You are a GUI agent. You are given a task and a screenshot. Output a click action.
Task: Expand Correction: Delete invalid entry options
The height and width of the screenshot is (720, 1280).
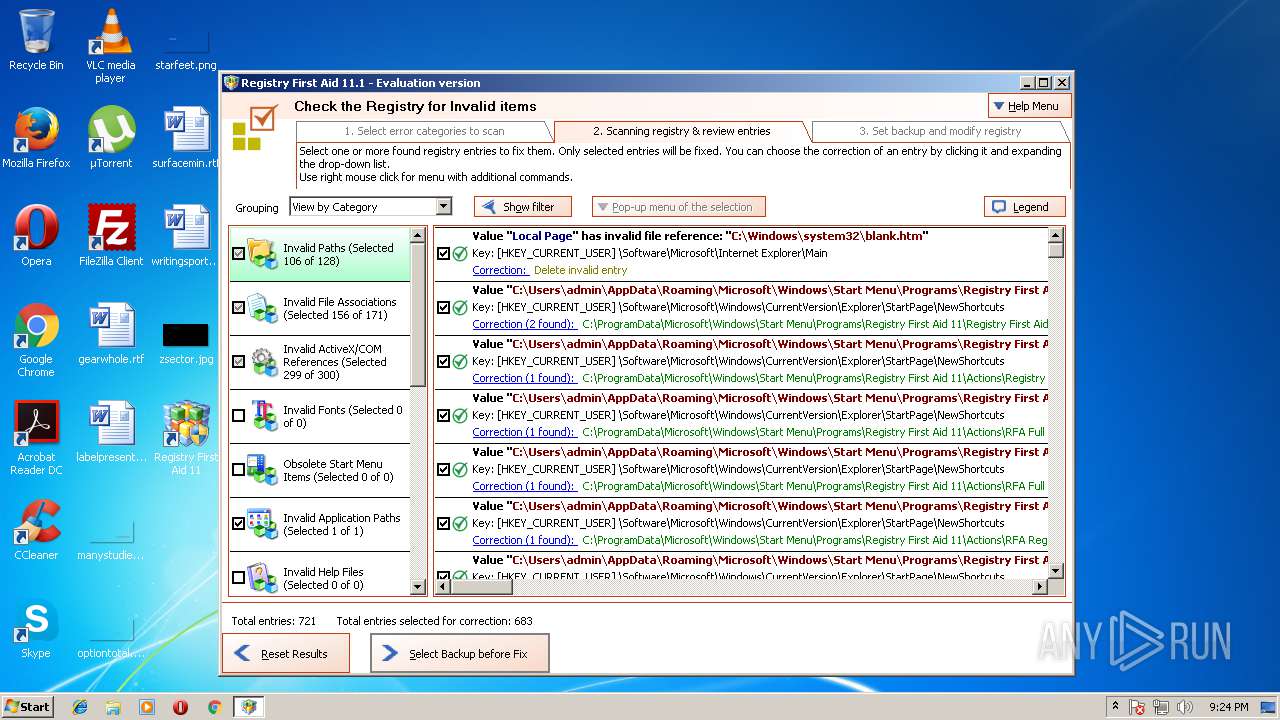pos(499,270)
